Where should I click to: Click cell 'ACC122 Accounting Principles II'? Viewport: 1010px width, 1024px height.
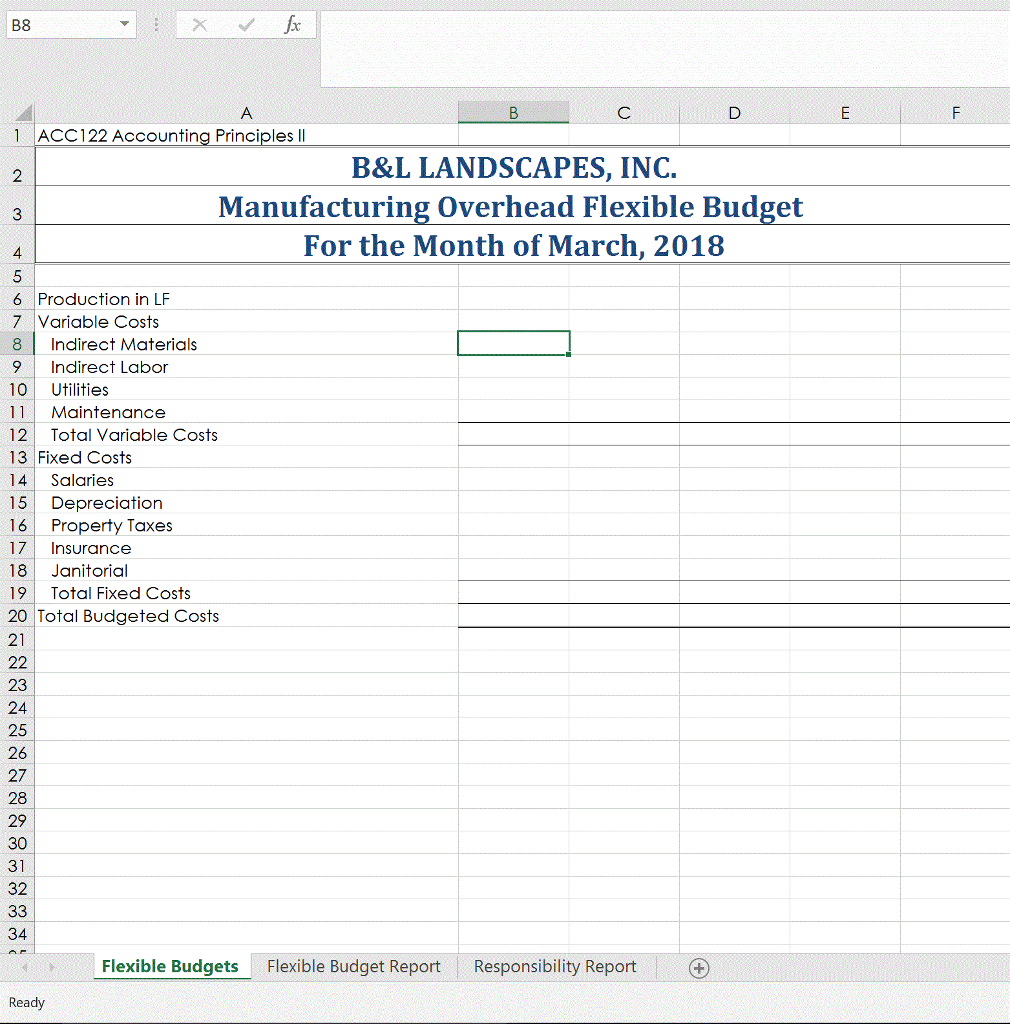tap(246, 136)
